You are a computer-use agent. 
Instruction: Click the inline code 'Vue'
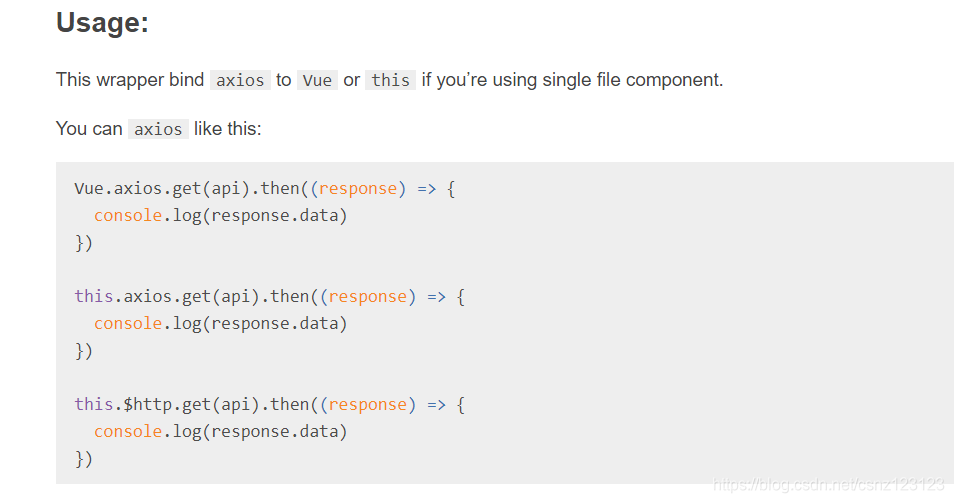tap(317, 80)
